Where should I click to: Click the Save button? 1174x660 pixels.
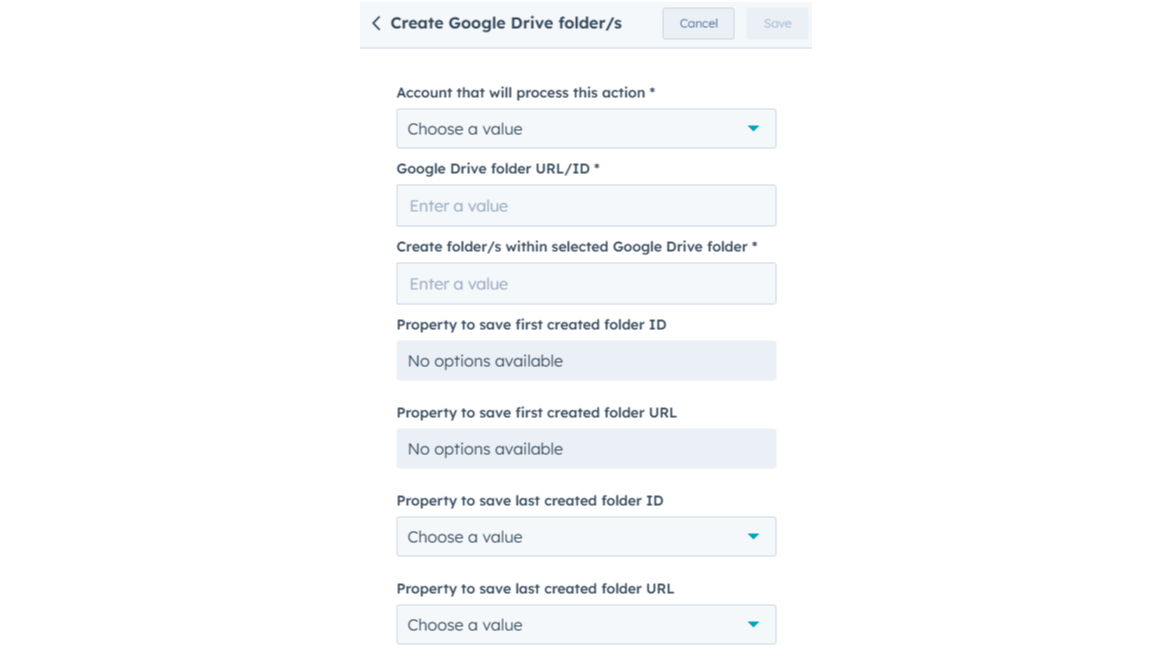[x=777, y=23]
